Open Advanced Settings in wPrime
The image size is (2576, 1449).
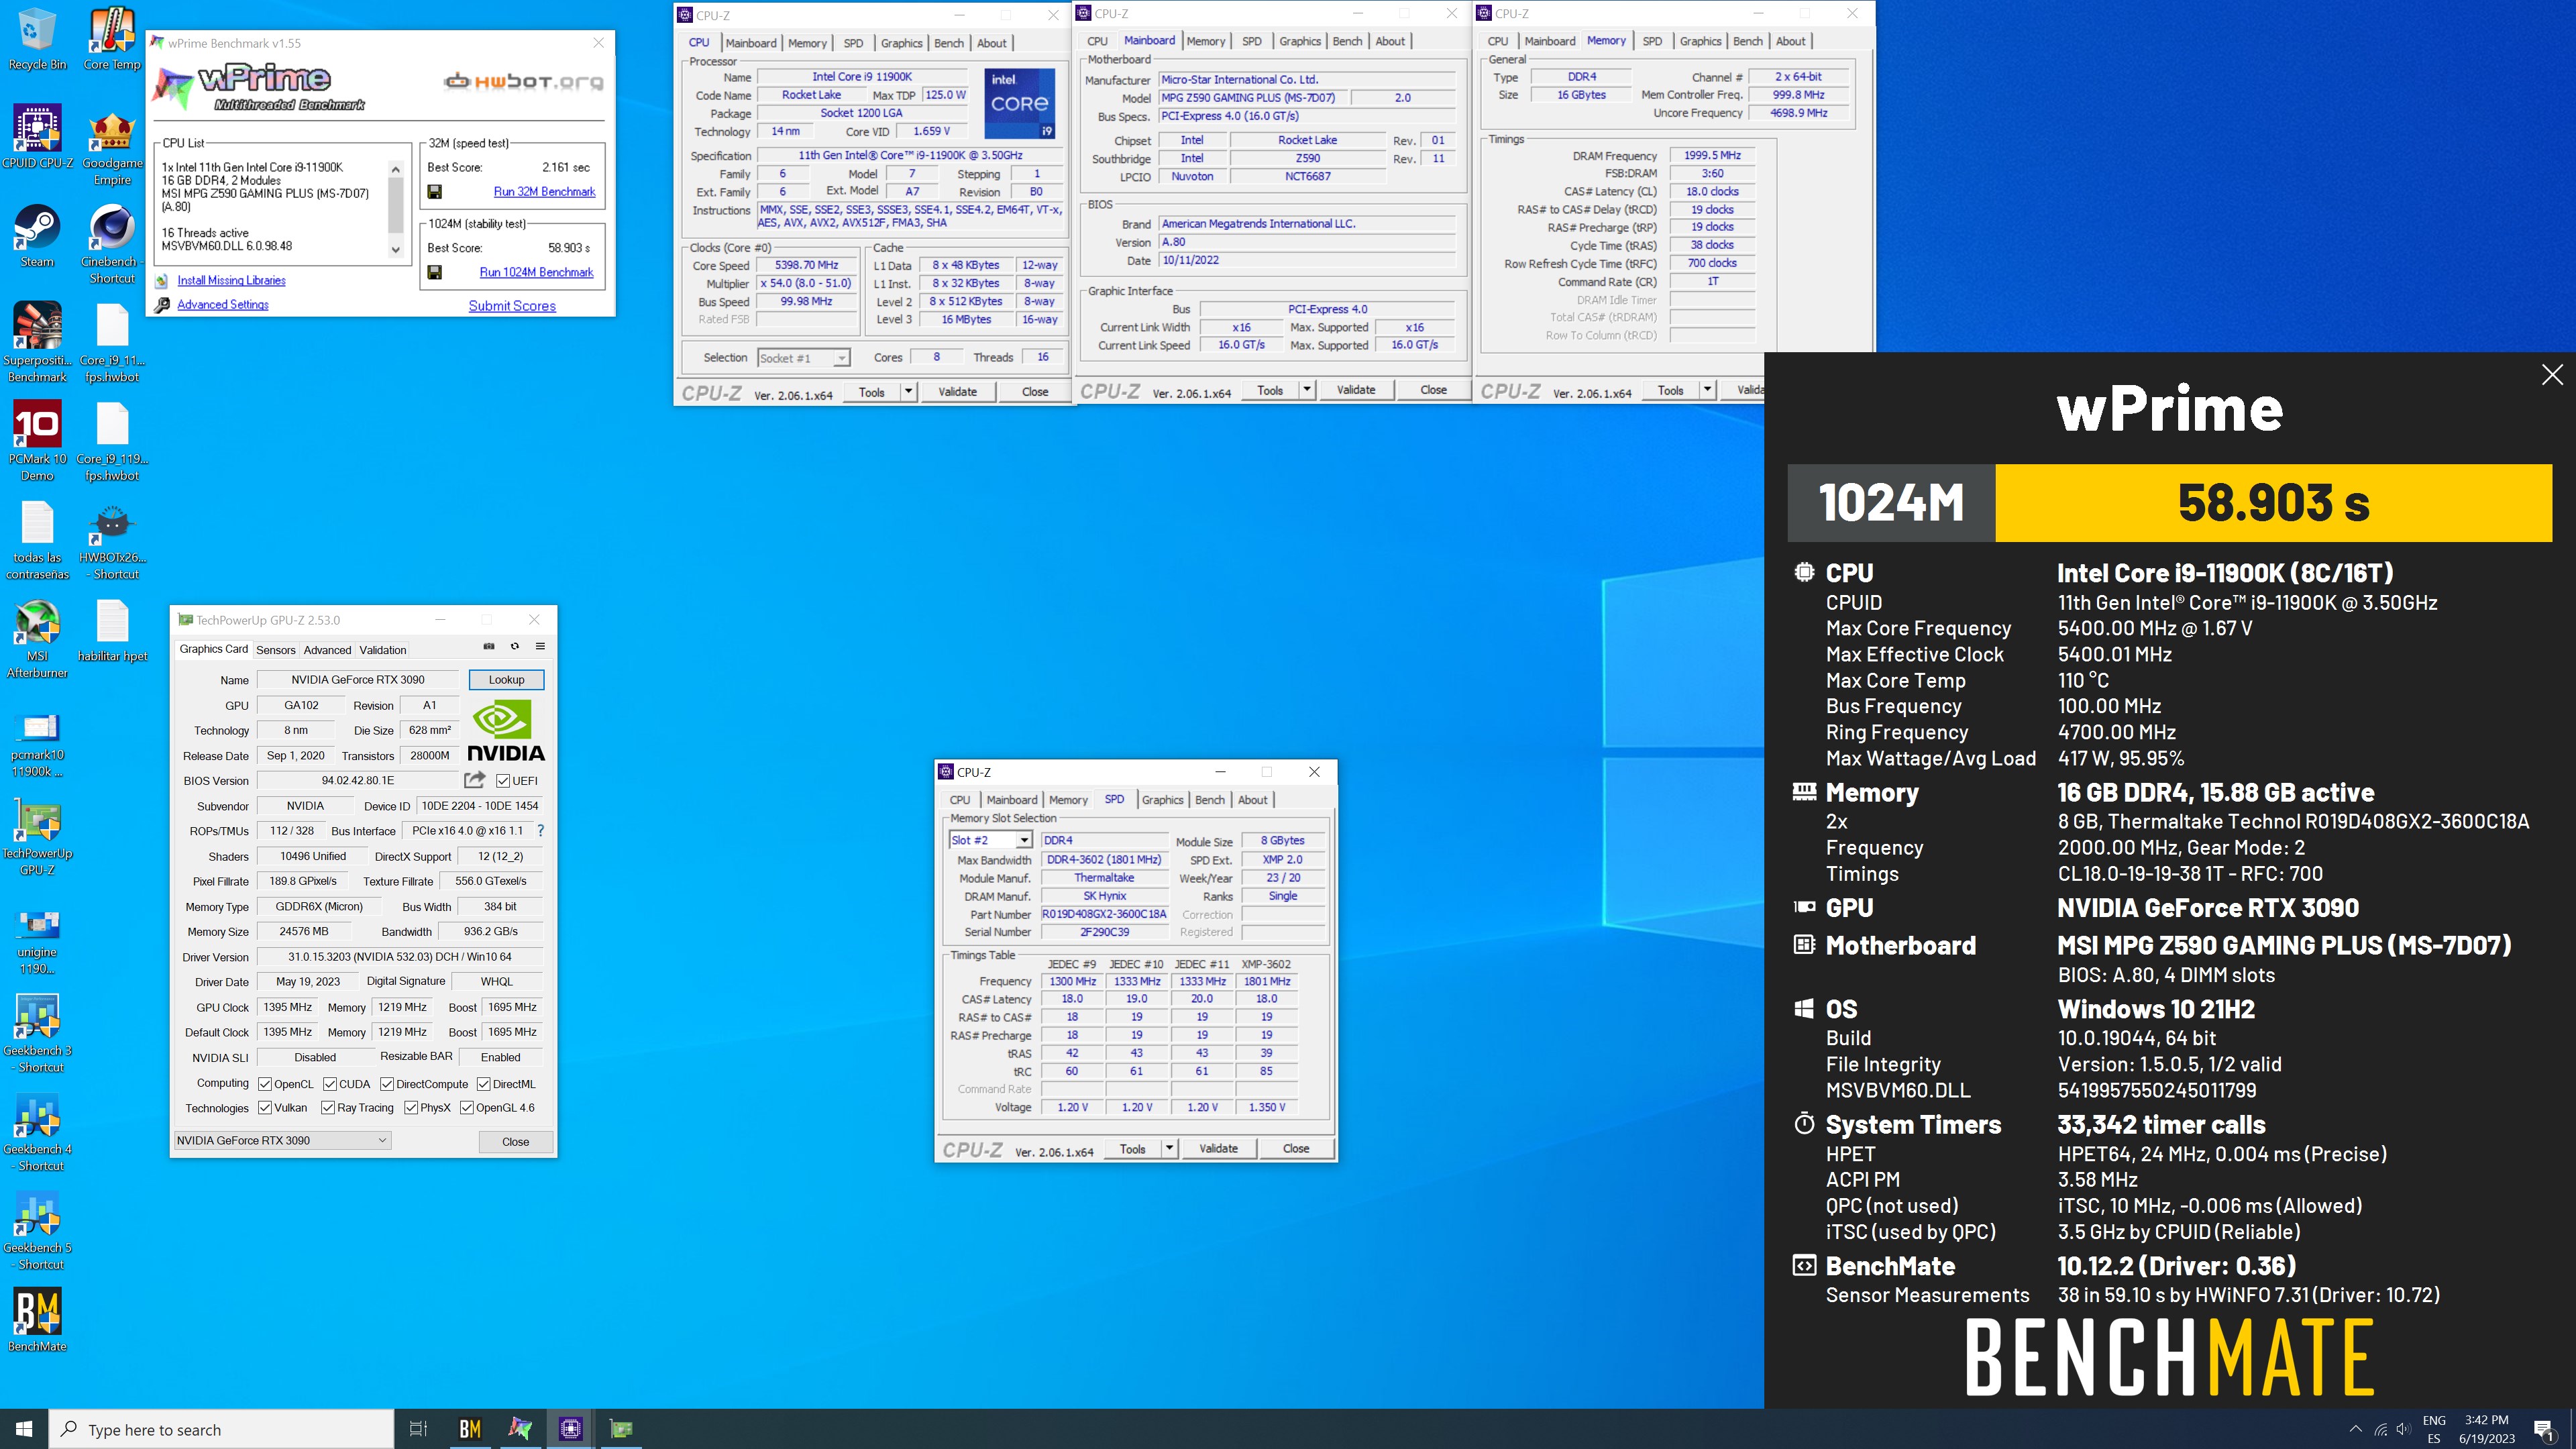(x=223, y=305)
